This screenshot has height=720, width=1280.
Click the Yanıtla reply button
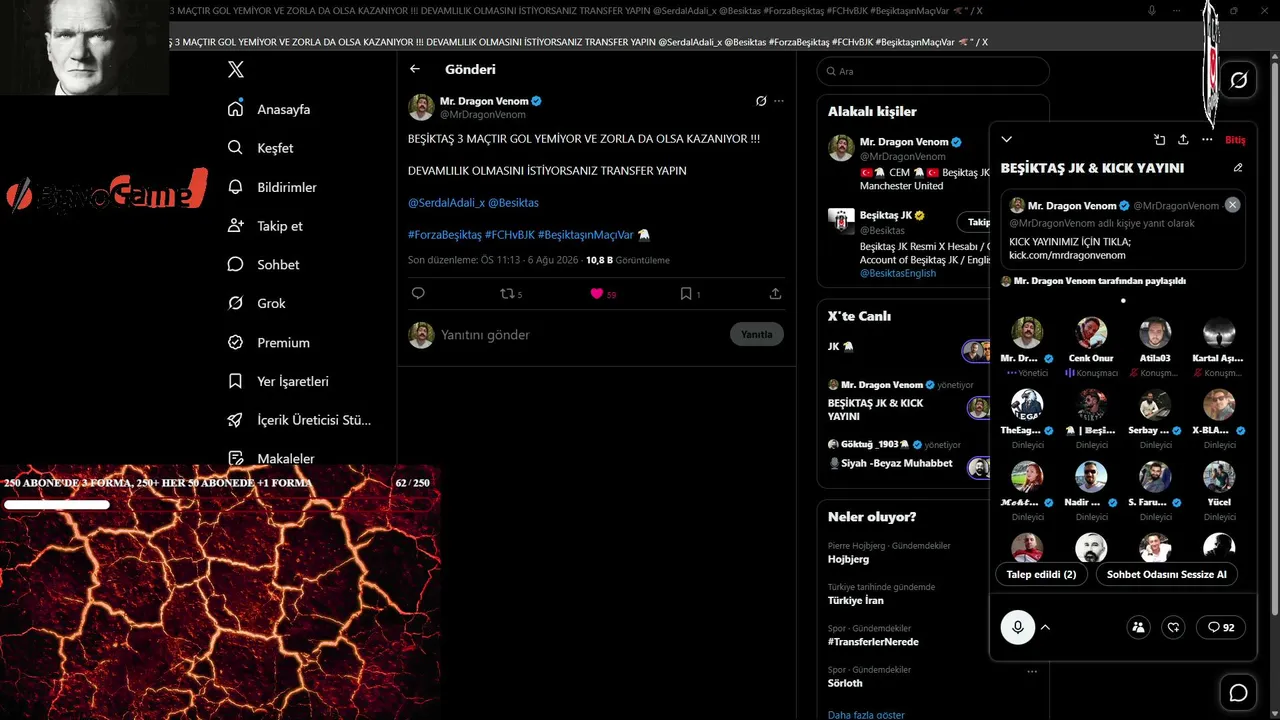coord(756,334)
